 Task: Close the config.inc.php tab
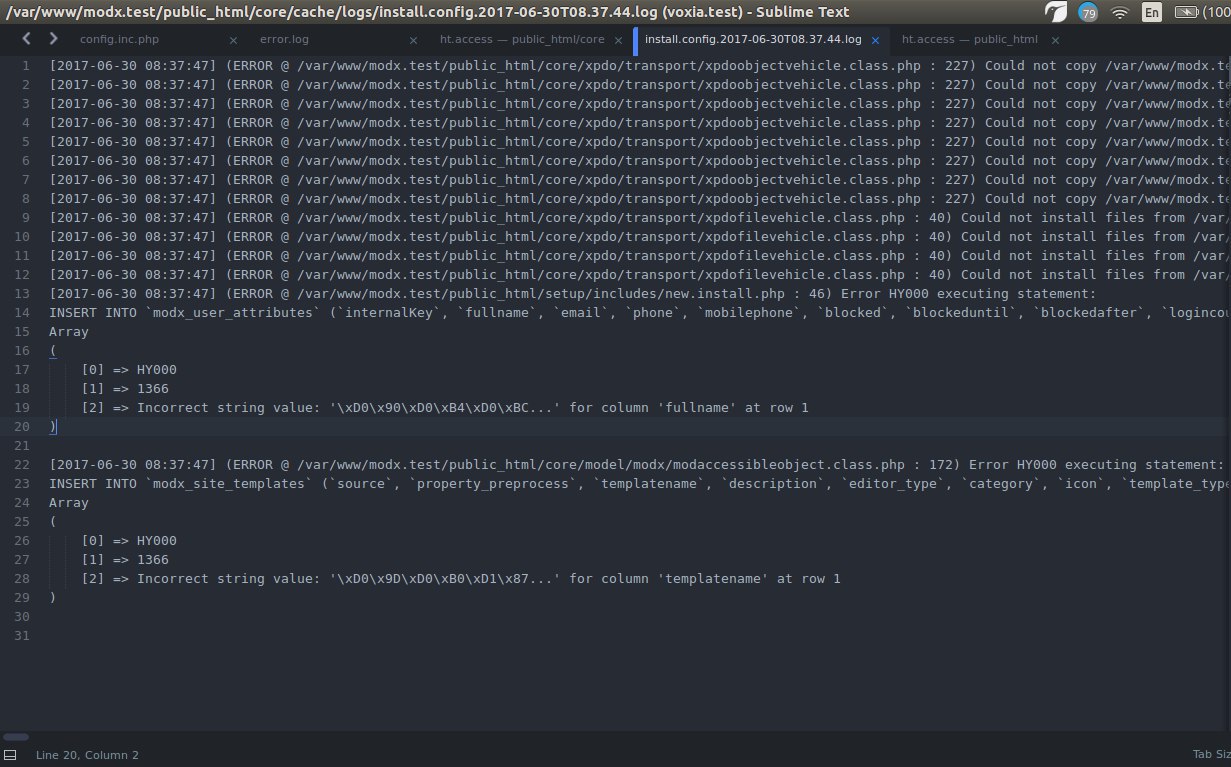[233, 40]
